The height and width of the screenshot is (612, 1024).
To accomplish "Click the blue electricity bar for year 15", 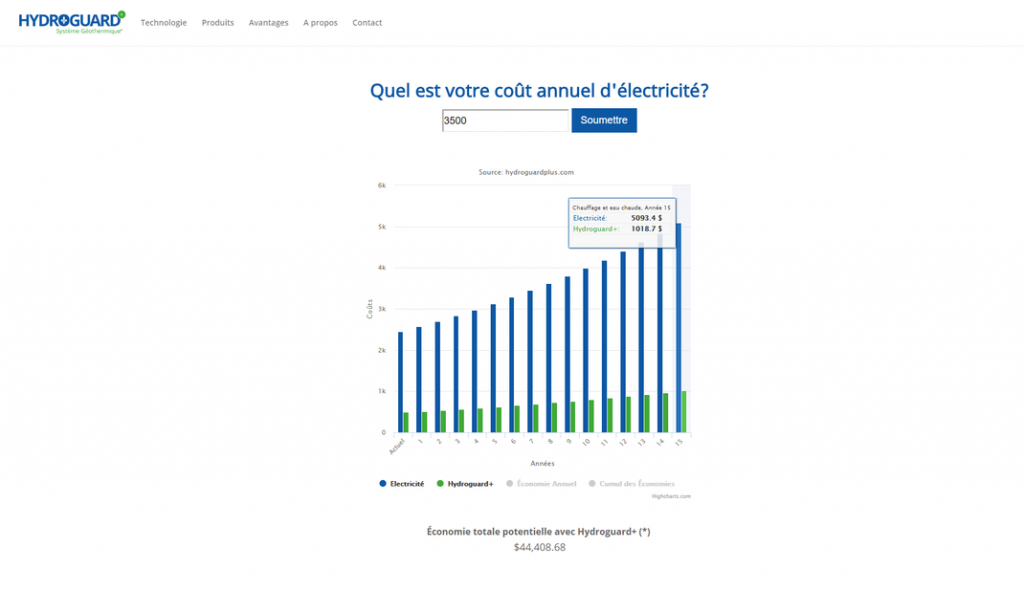I will pyautogui.click(x=678, y=330).
